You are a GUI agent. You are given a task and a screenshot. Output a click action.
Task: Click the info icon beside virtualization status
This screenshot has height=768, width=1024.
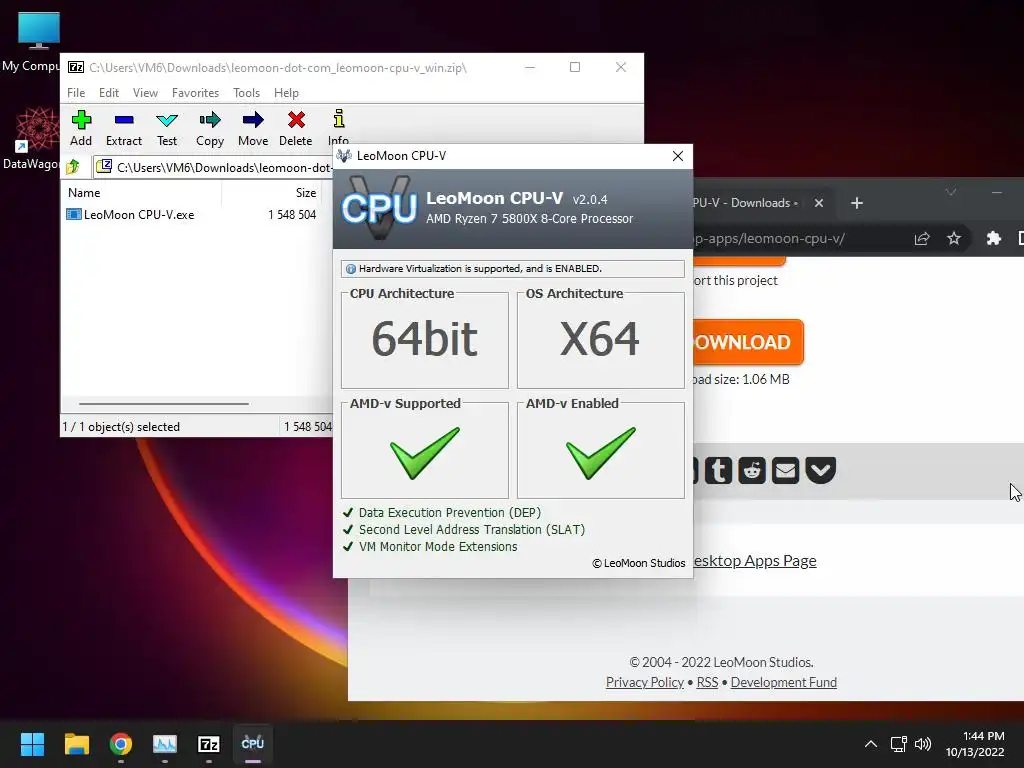(x=351, y=268)
